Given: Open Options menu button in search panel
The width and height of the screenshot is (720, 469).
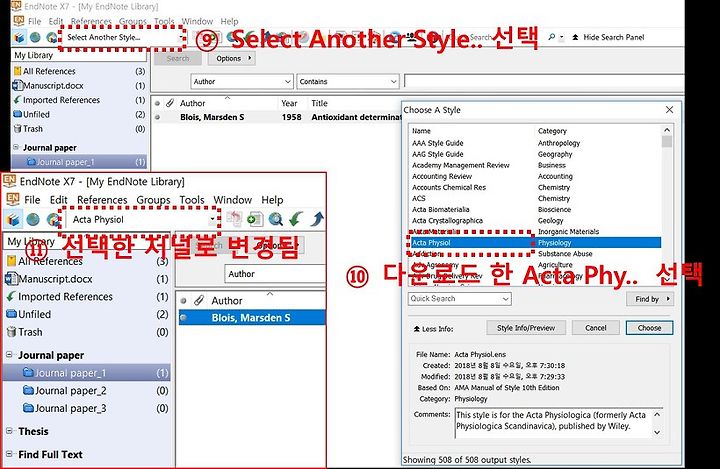Looking at the screenshot, I should pos(232,58).
